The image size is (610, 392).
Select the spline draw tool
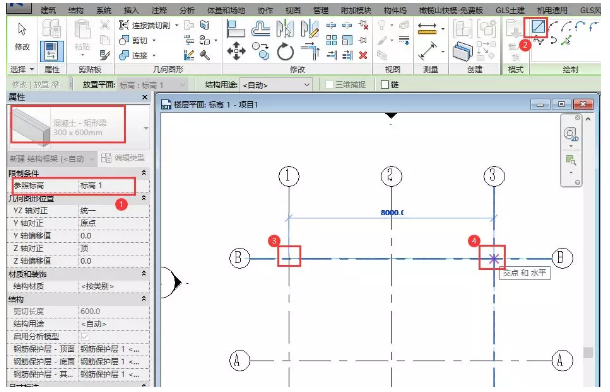pyautogui.click(x=539, y=40)
